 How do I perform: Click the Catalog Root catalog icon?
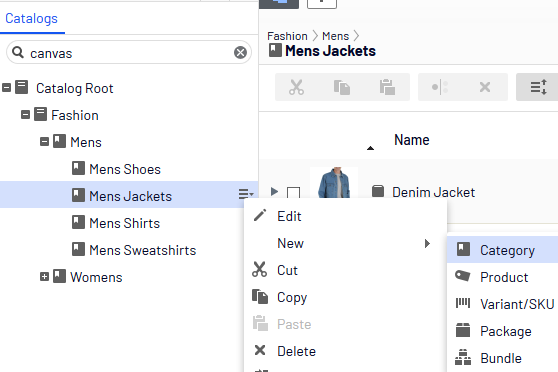[22, 87]
